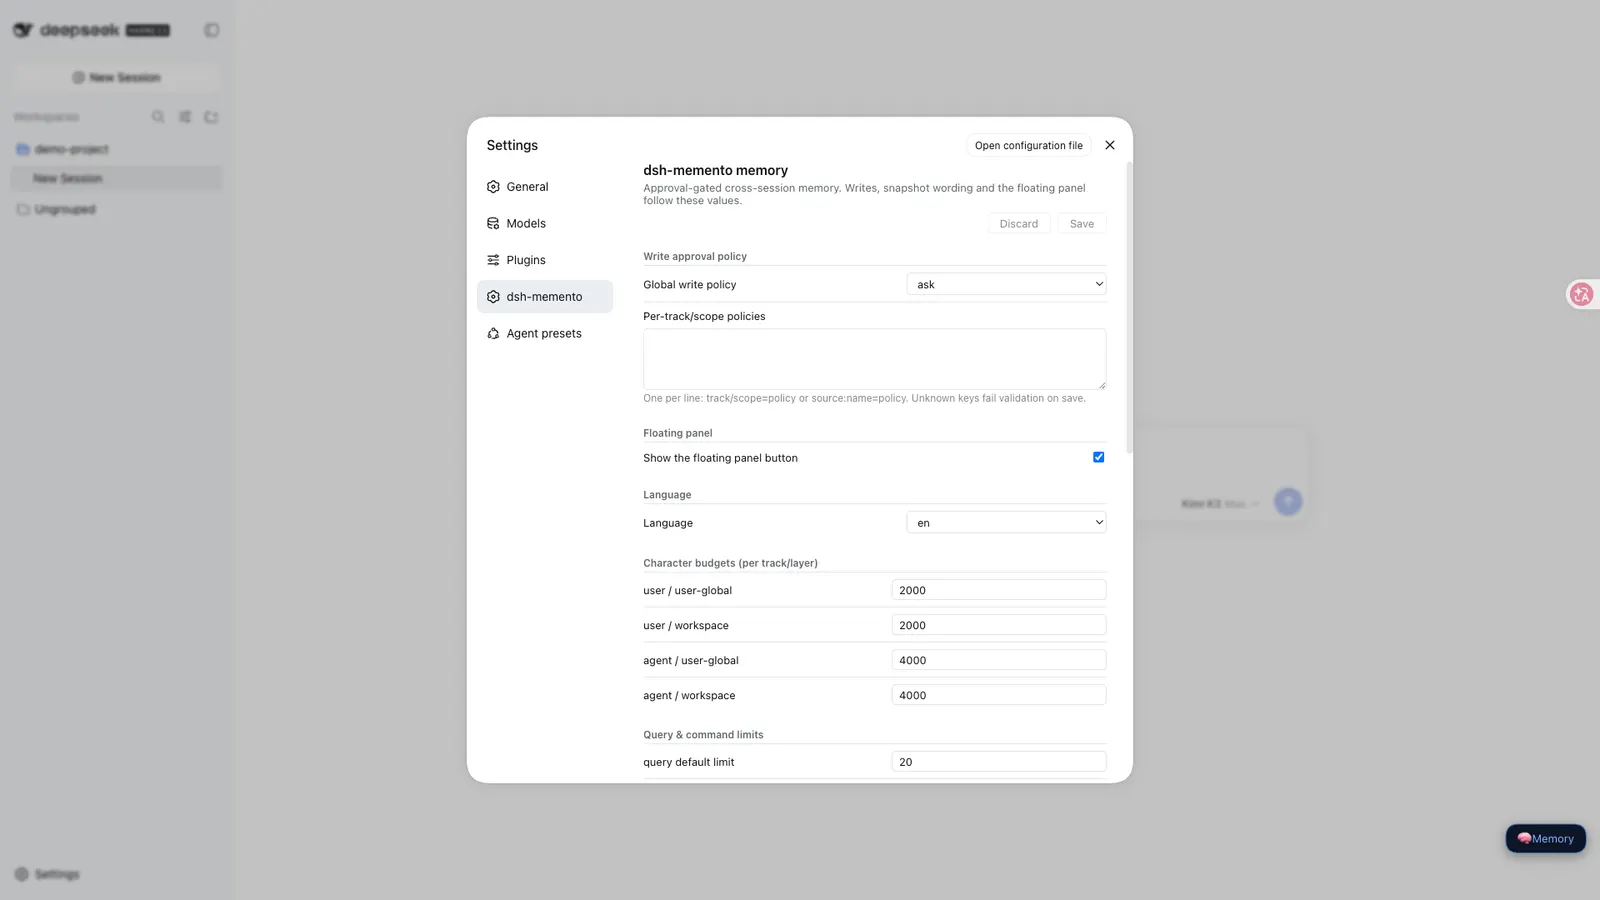The height and width of the screenshot is (900, 1600).
Task: Edit the user / workspace budget field
Action: coord(999,625)
